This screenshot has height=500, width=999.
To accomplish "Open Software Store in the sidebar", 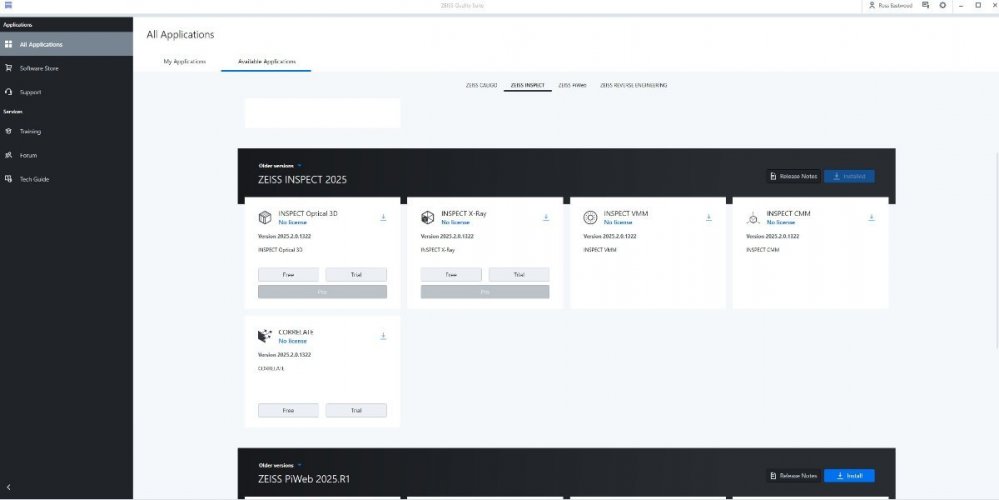I will click(x=66, y=68).
